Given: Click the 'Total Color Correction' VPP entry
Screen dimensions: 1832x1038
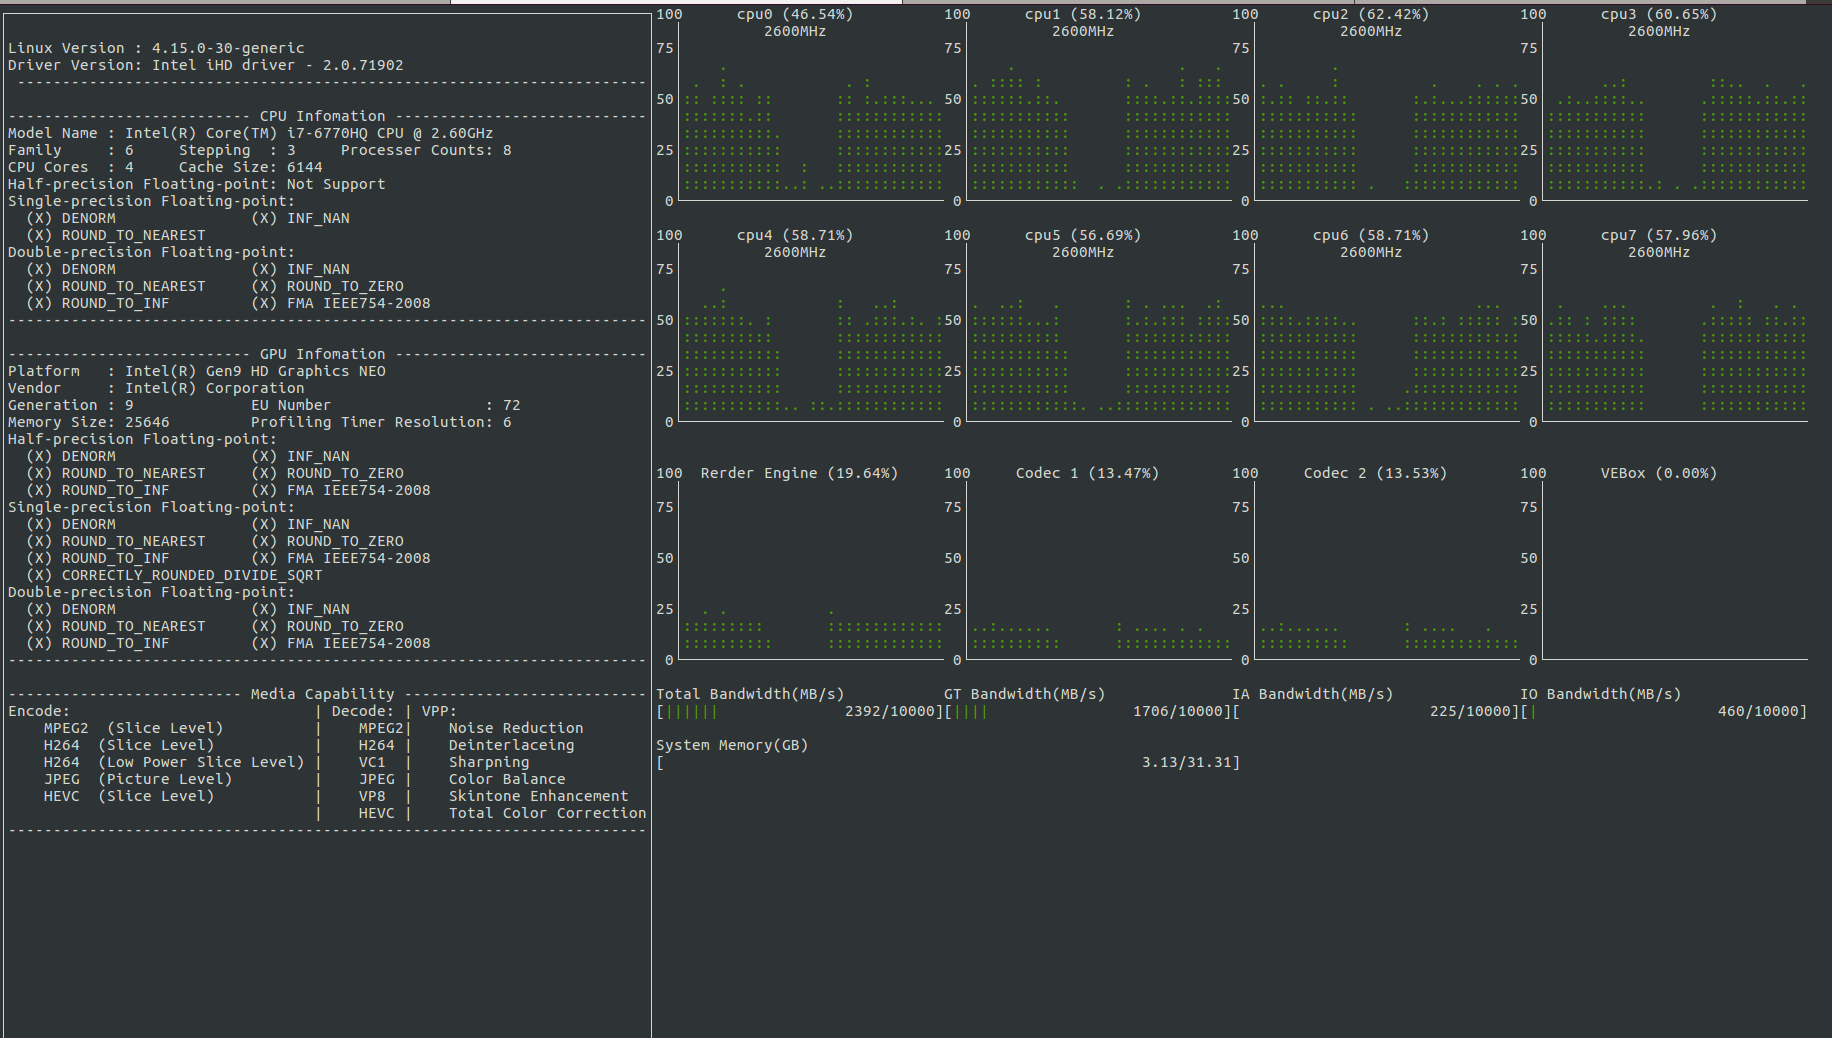Looking at the screenshot, I should (x=547, y=813).
